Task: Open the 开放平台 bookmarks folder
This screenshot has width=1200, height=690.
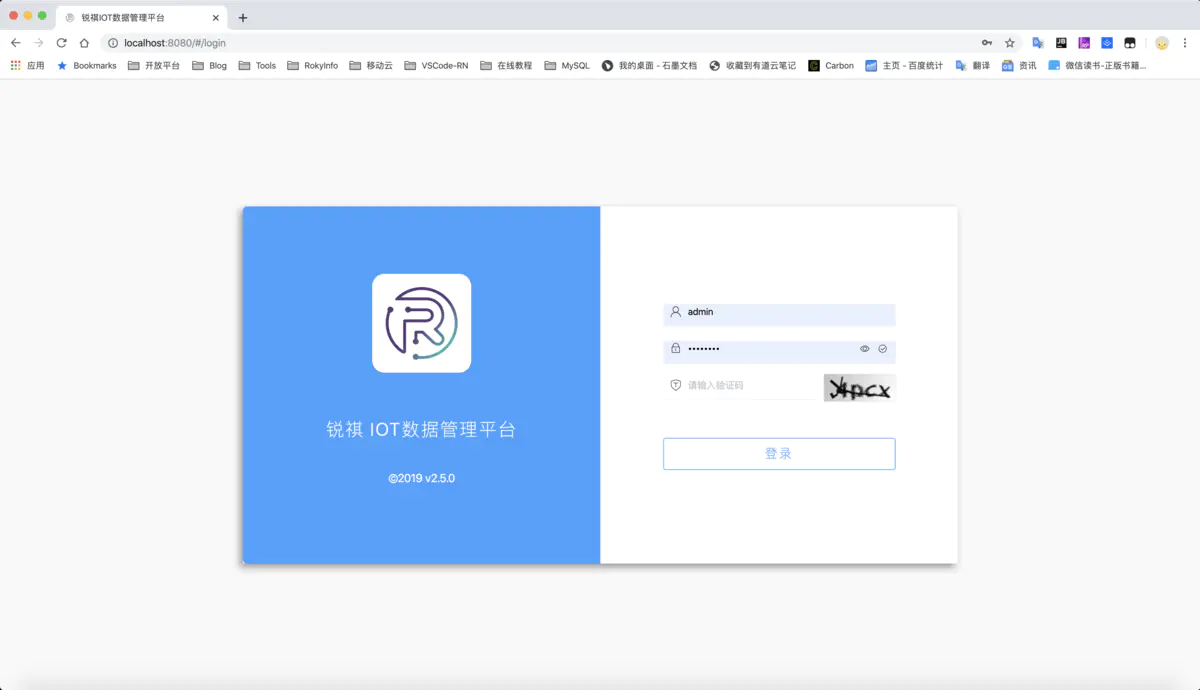Action: coord(154,66)
